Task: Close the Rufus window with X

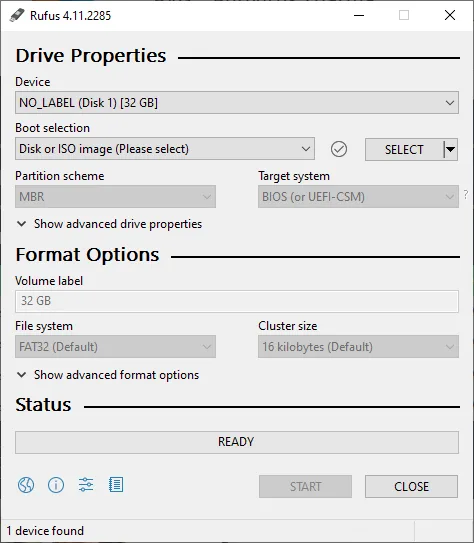Action: [x=450, y=15]
